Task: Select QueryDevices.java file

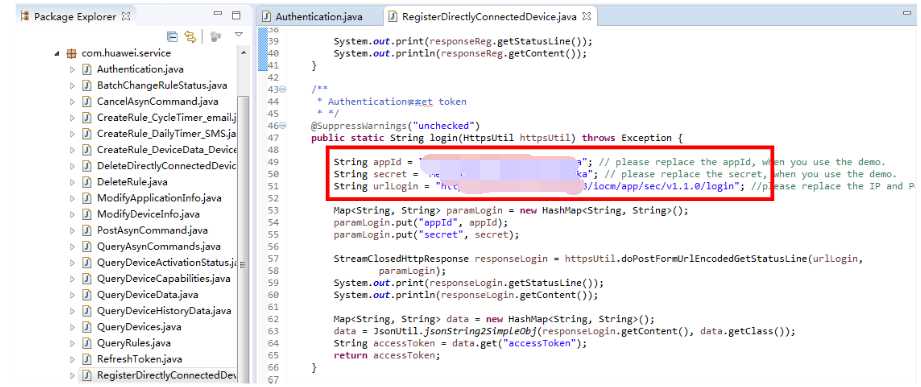Action: (x=139, y=327)
